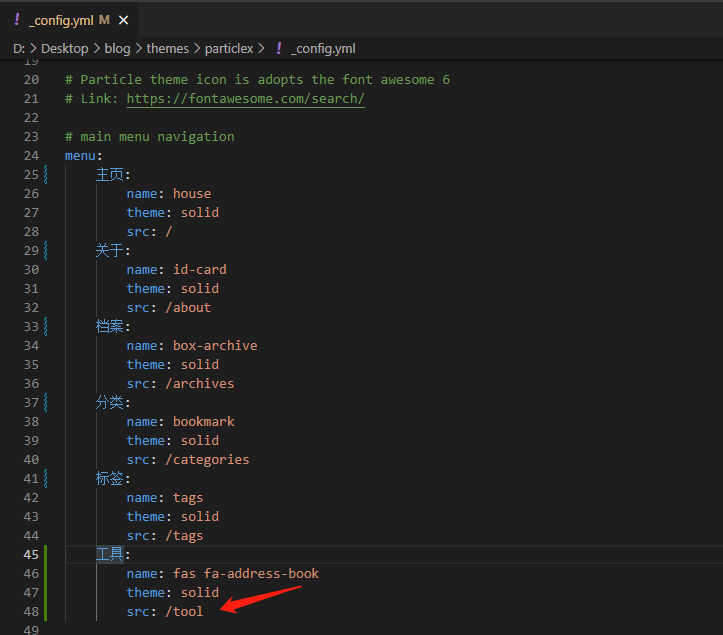
Task: Open the themes breadcrumb segment
Action: pos(167,48)
